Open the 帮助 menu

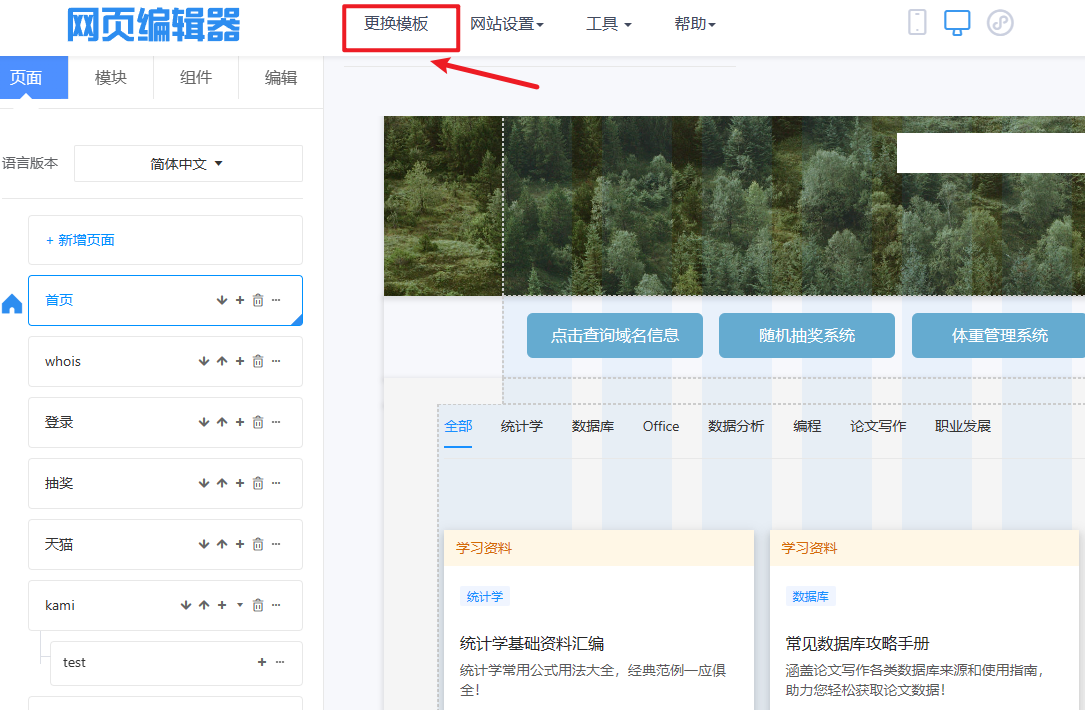tap(695, 25)
